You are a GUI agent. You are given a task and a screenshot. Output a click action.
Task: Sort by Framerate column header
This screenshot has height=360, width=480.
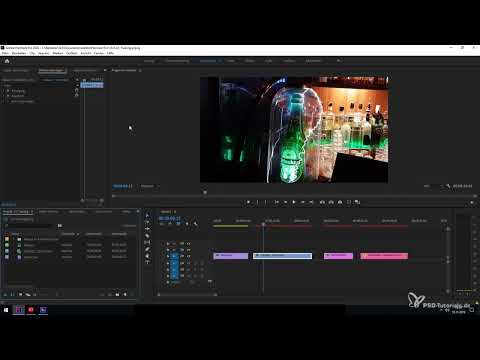click(68, 234)
